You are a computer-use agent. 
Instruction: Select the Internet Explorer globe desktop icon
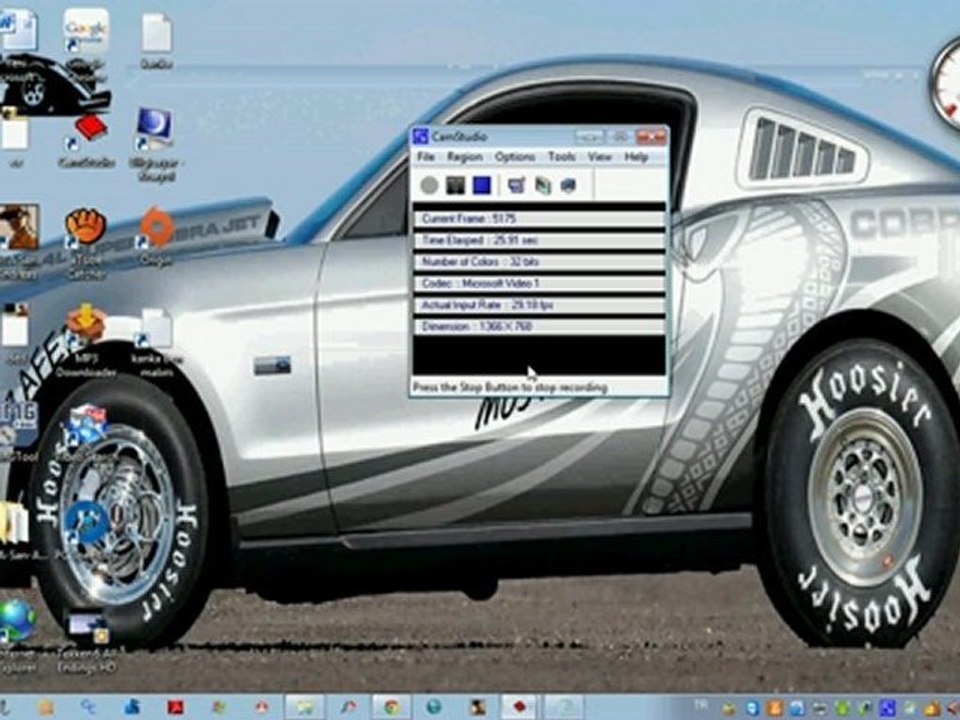coord(17,636)
